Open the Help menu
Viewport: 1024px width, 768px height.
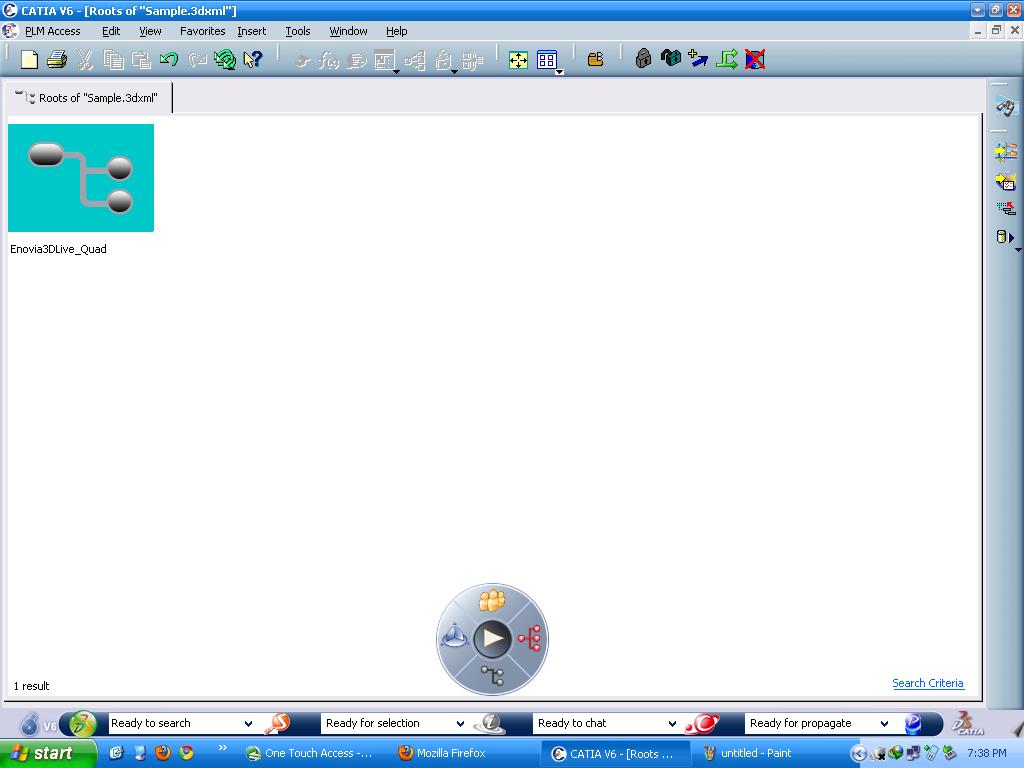tap(396, 31)
